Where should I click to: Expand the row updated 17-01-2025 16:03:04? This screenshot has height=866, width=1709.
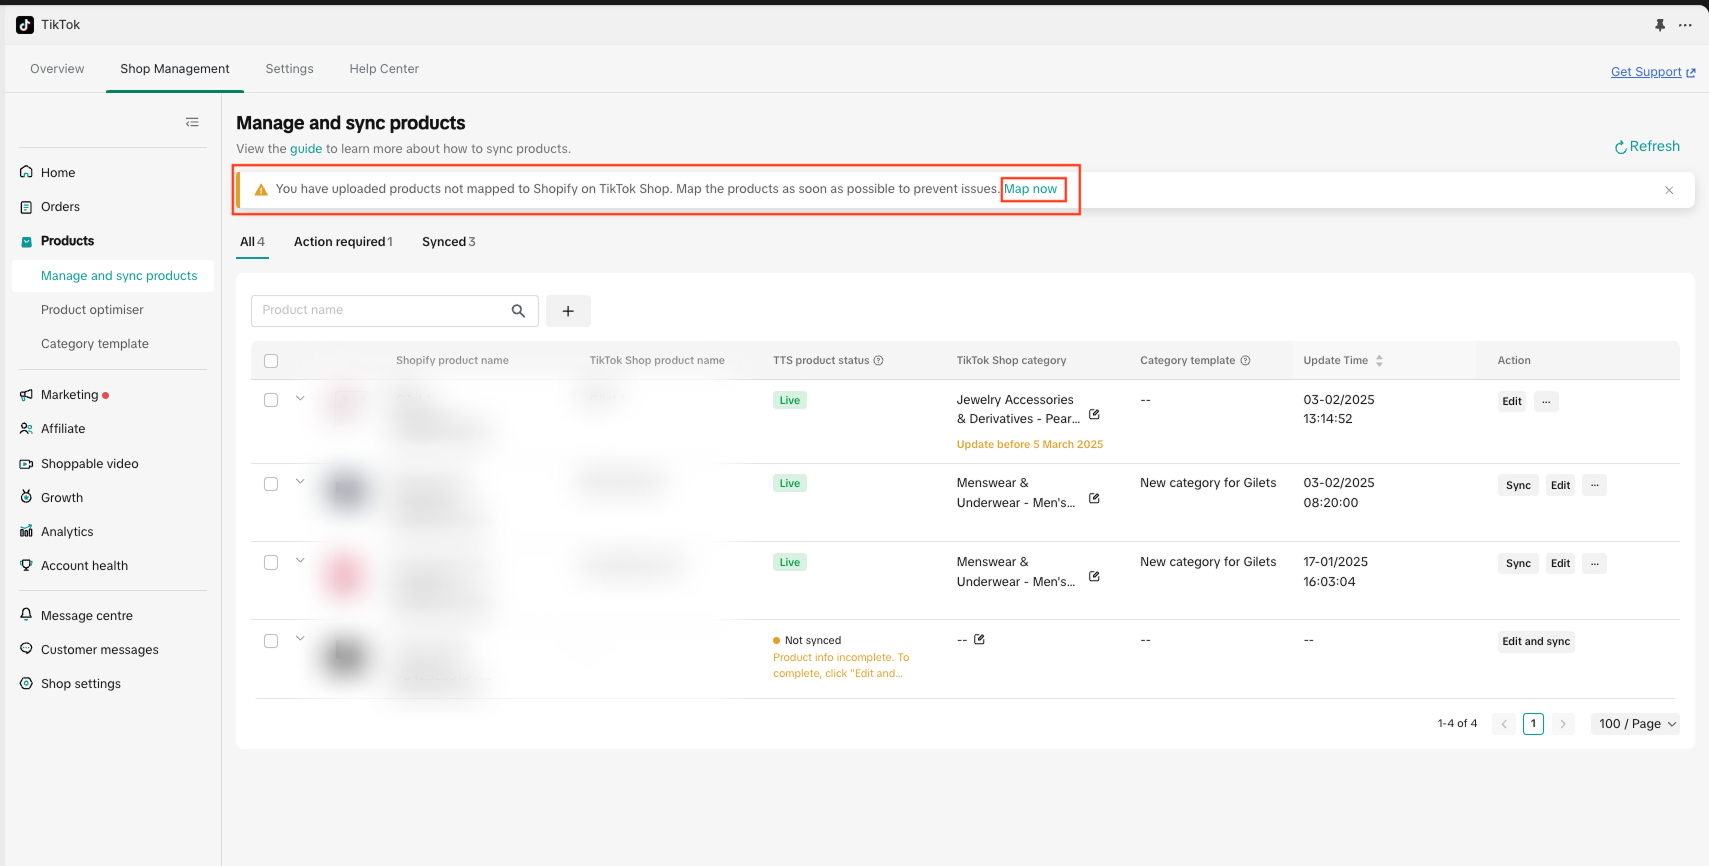click(300, 560)
